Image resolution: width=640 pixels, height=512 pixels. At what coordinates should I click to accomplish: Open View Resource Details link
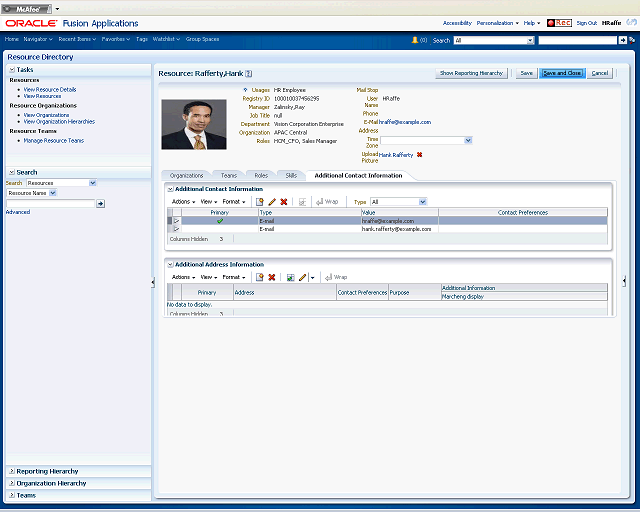(50, 89)
